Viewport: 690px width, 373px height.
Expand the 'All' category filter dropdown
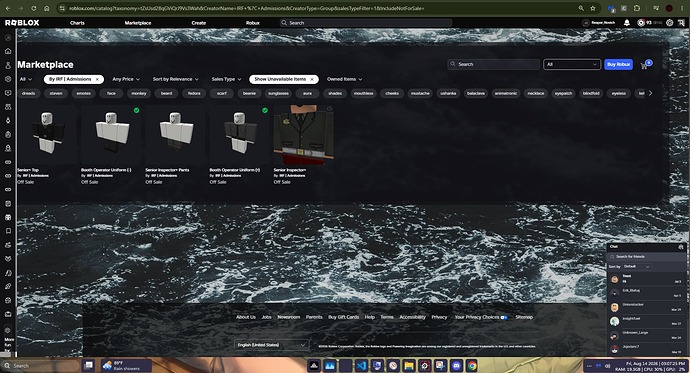click(x=26, y=79)
